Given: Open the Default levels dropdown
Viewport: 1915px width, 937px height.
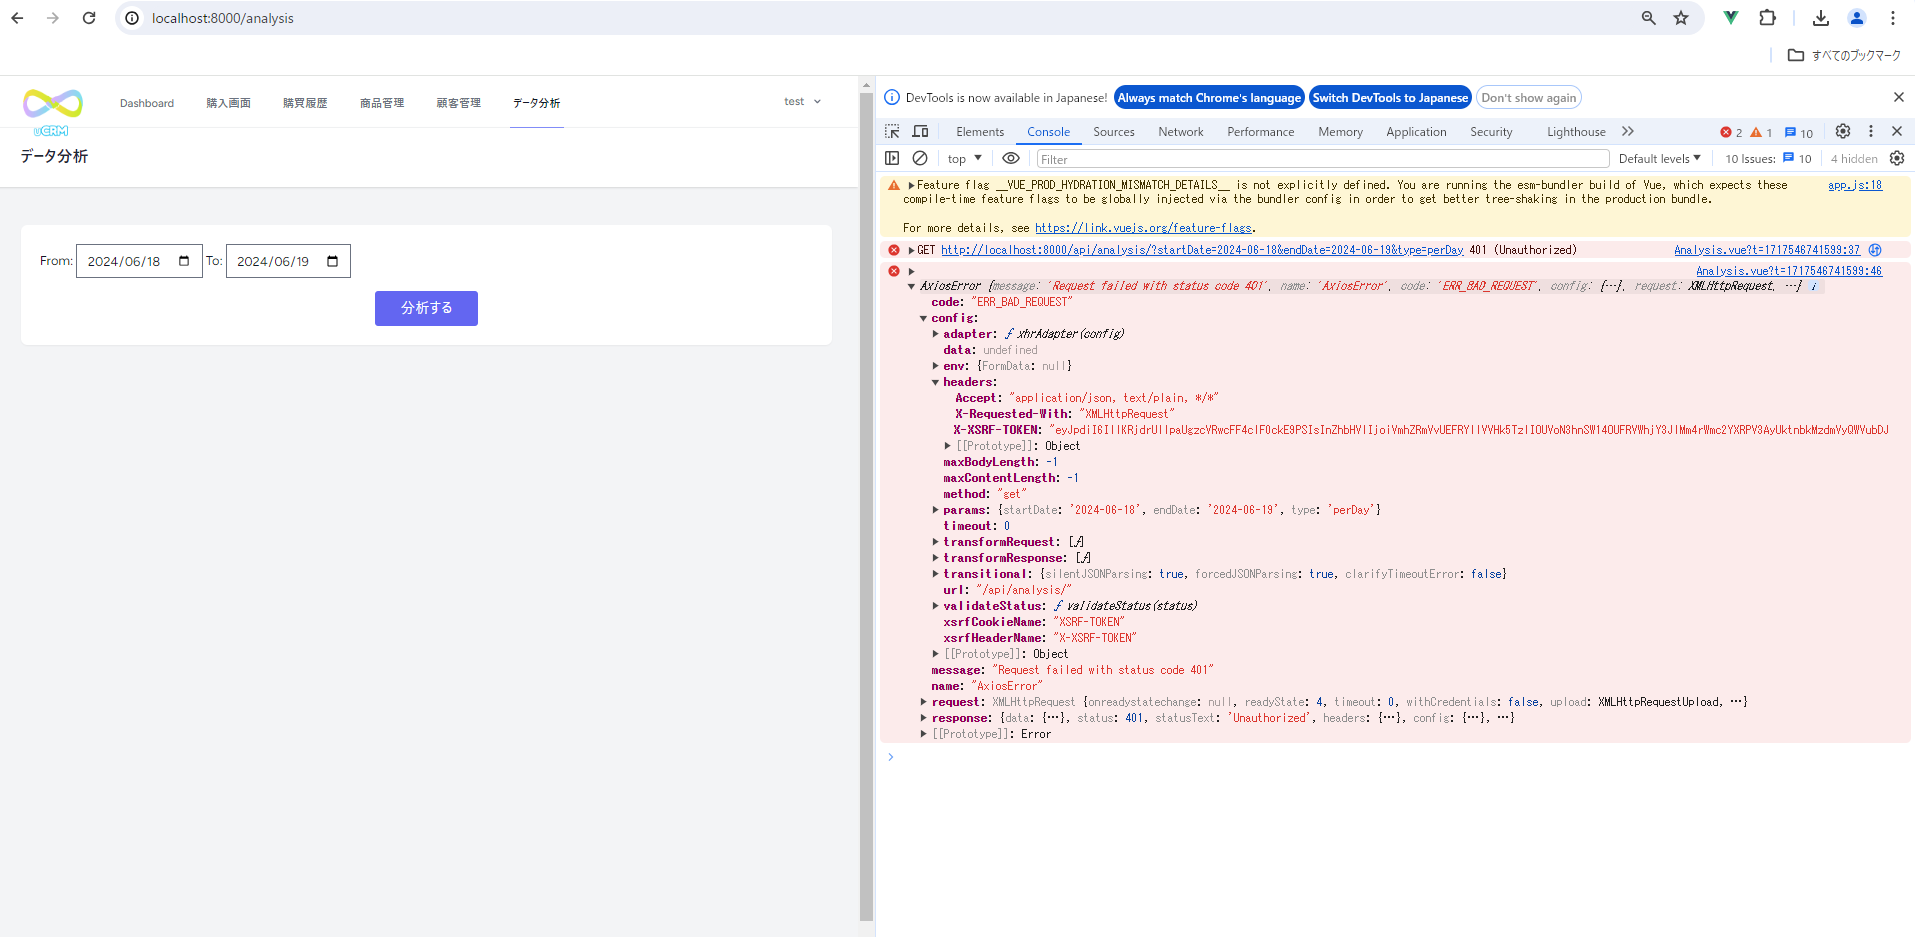Looking at the screenshot, I should coord(1659,159).
